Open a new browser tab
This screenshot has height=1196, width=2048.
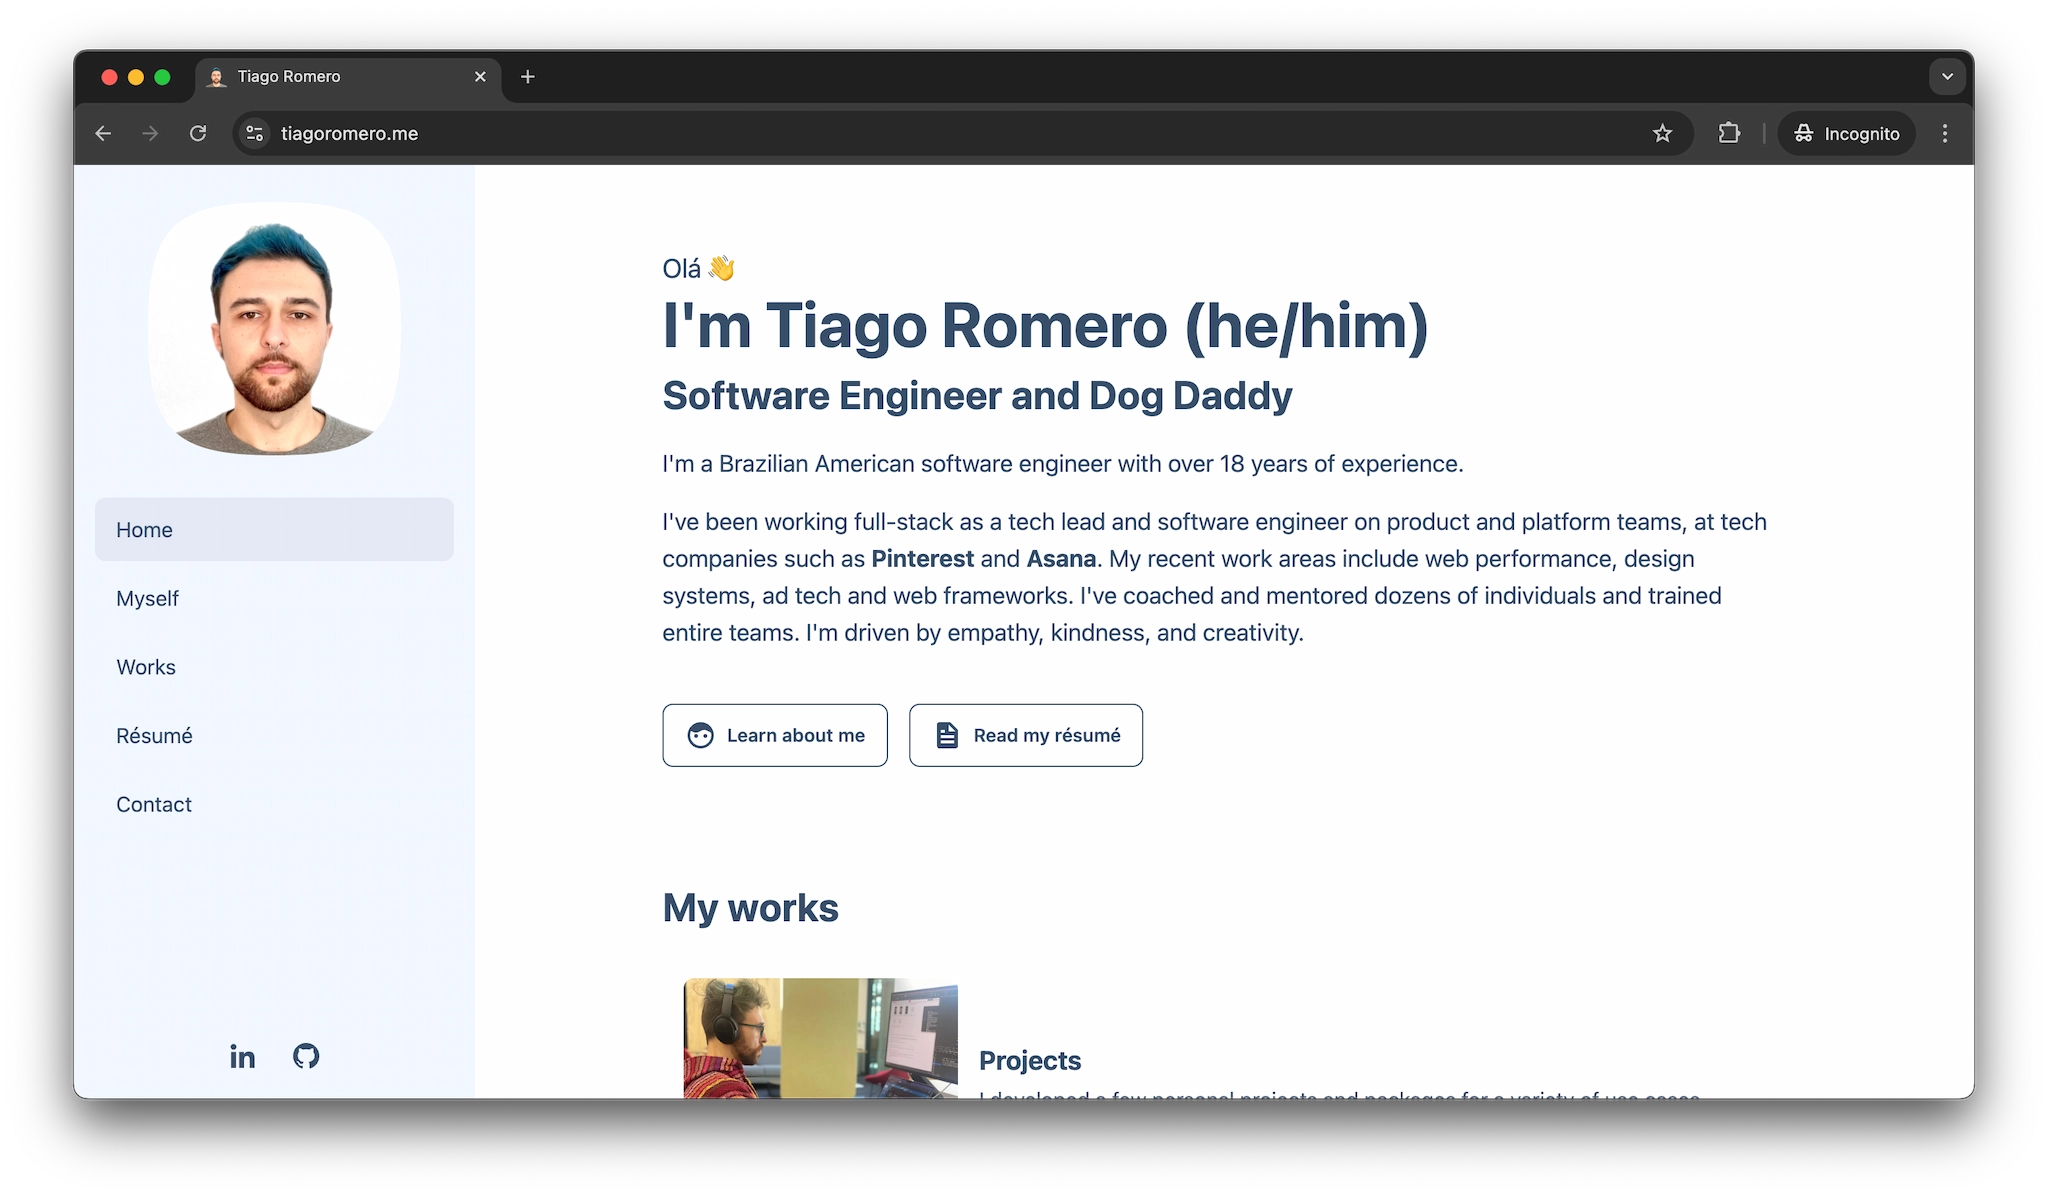point(528,77)
